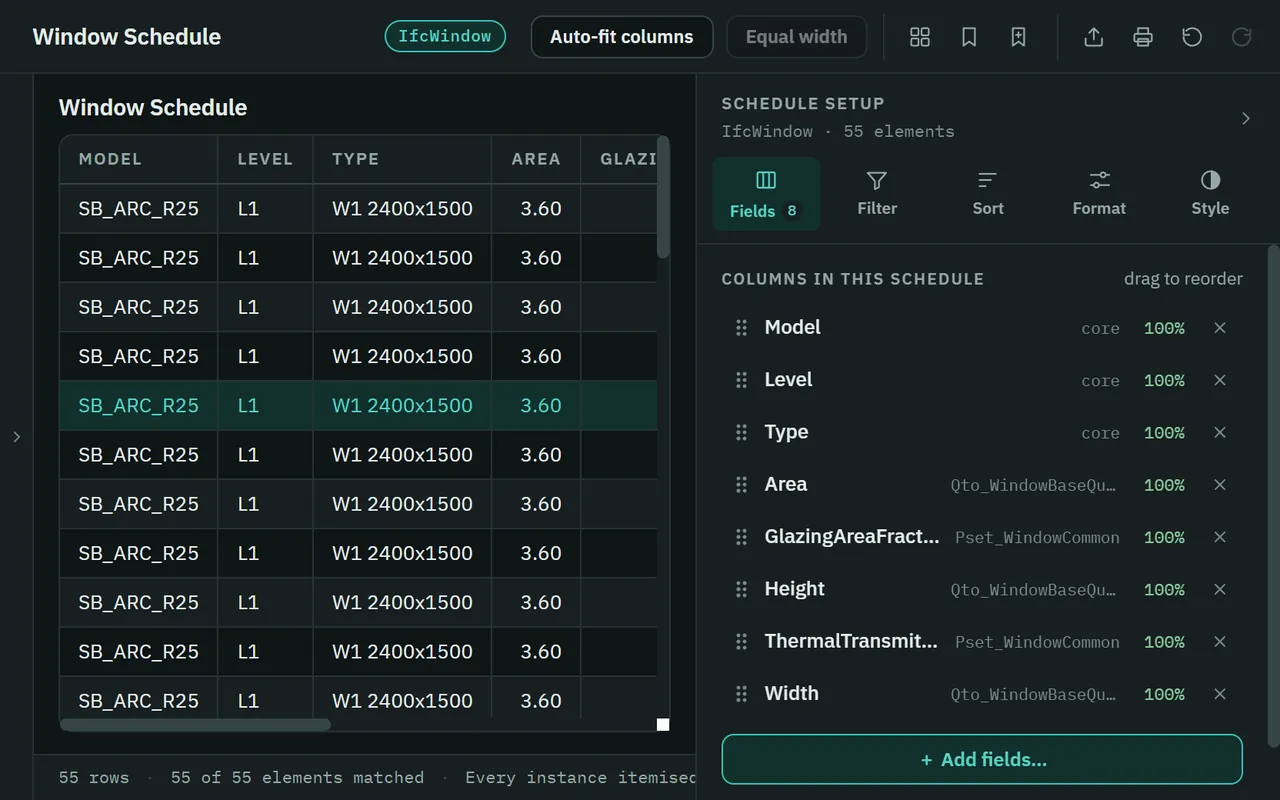Remove the ThermalTransmittance column with its X
This screenshot has height=800, width=1280.
[1220, 642]
